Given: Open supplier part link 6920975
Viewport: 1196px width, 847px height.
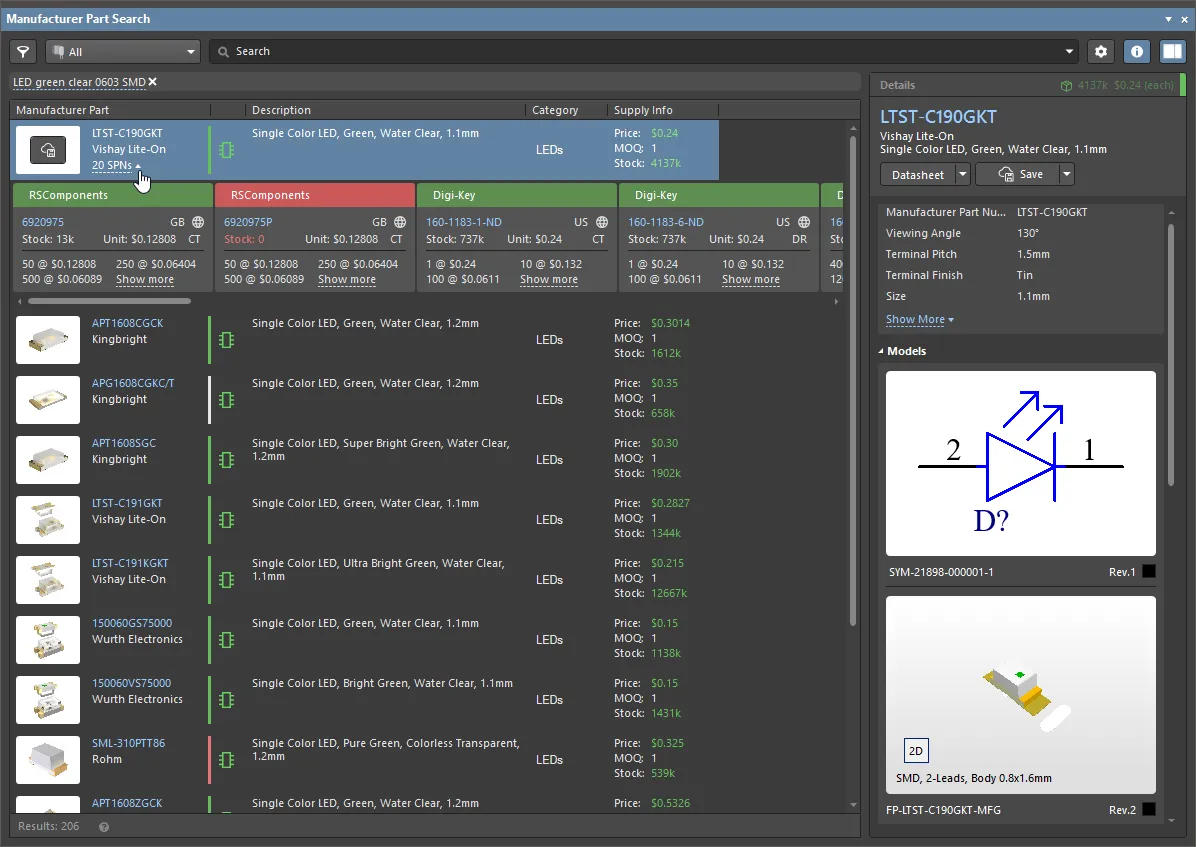Looking at the screenshot, I should pos(43,222).
